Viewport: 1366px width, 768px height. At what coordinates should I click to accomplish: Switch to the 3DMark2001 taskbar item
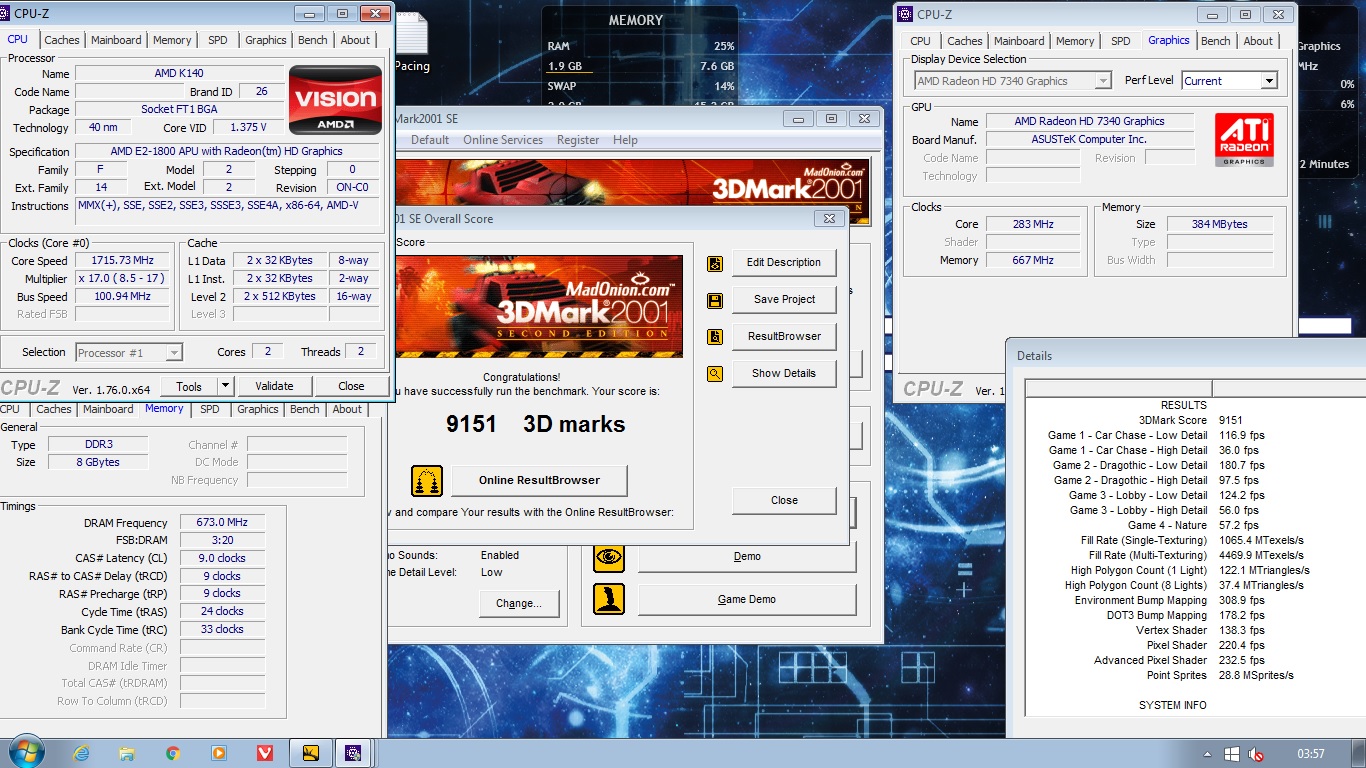[x=311, y=753]
